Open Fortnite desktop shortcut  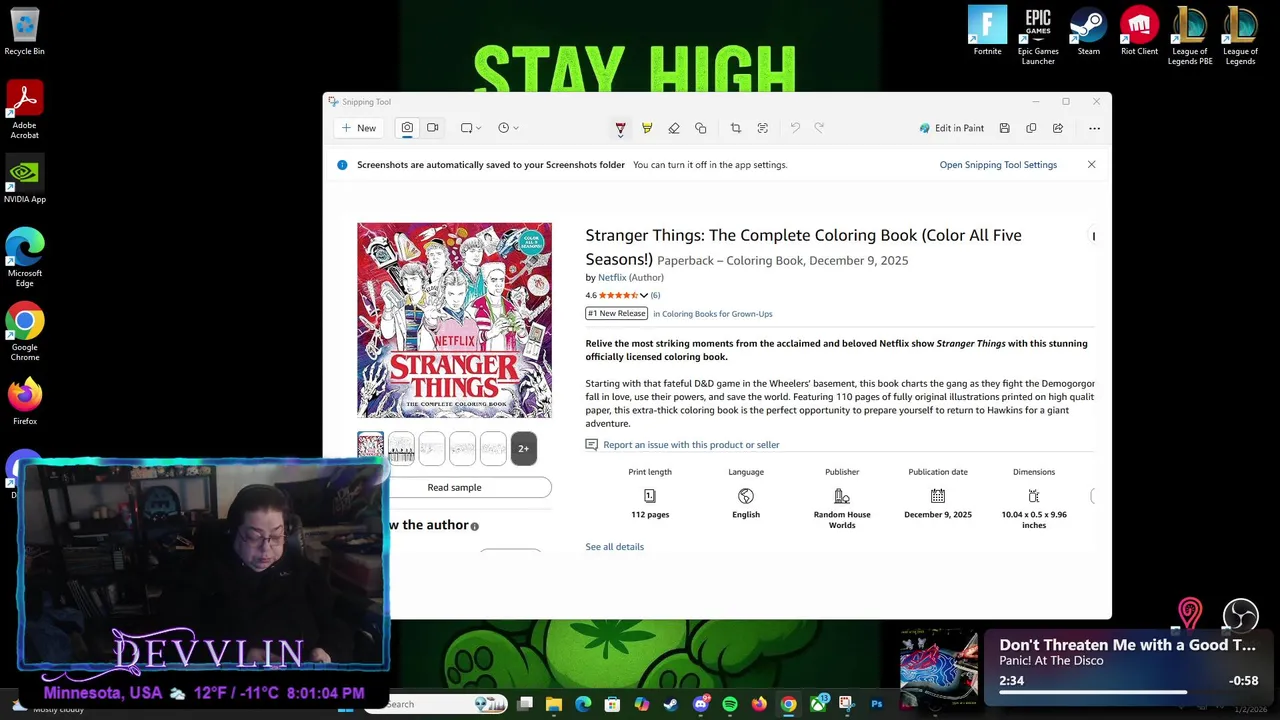click(x=987, y=31)
